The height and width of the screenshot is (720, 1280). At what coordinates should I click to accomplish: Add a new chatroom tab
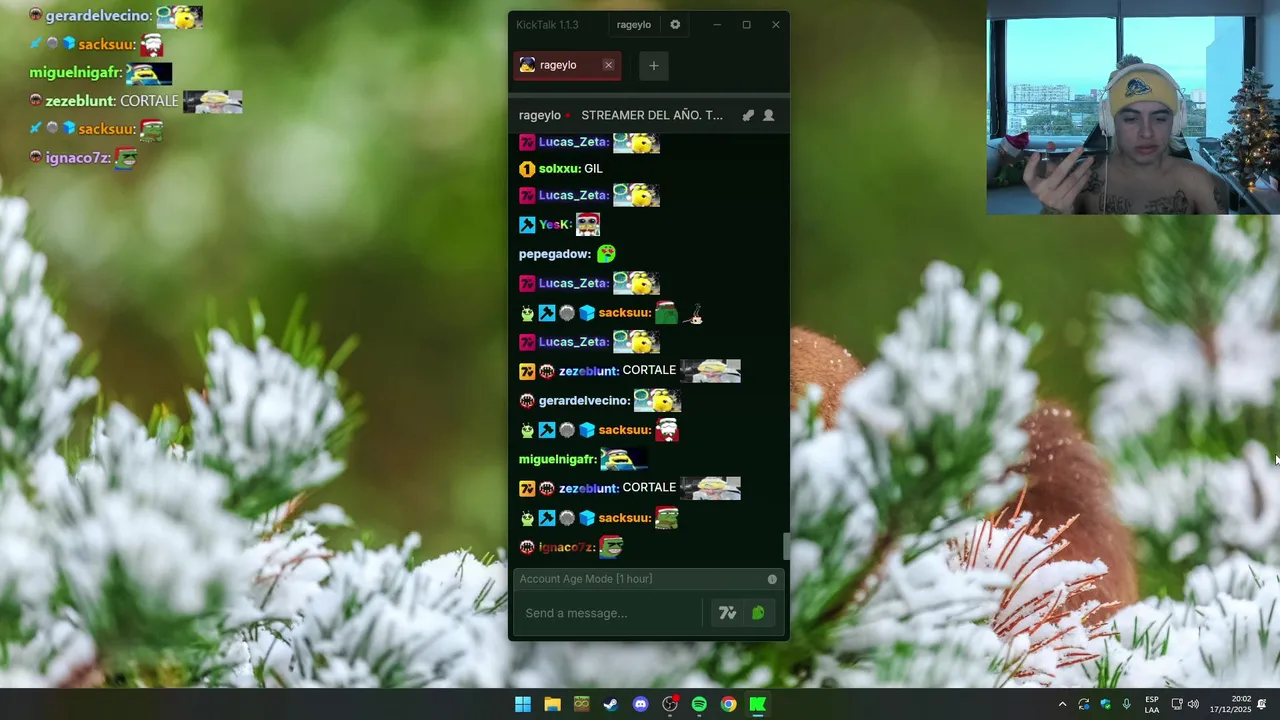(653, 66)
